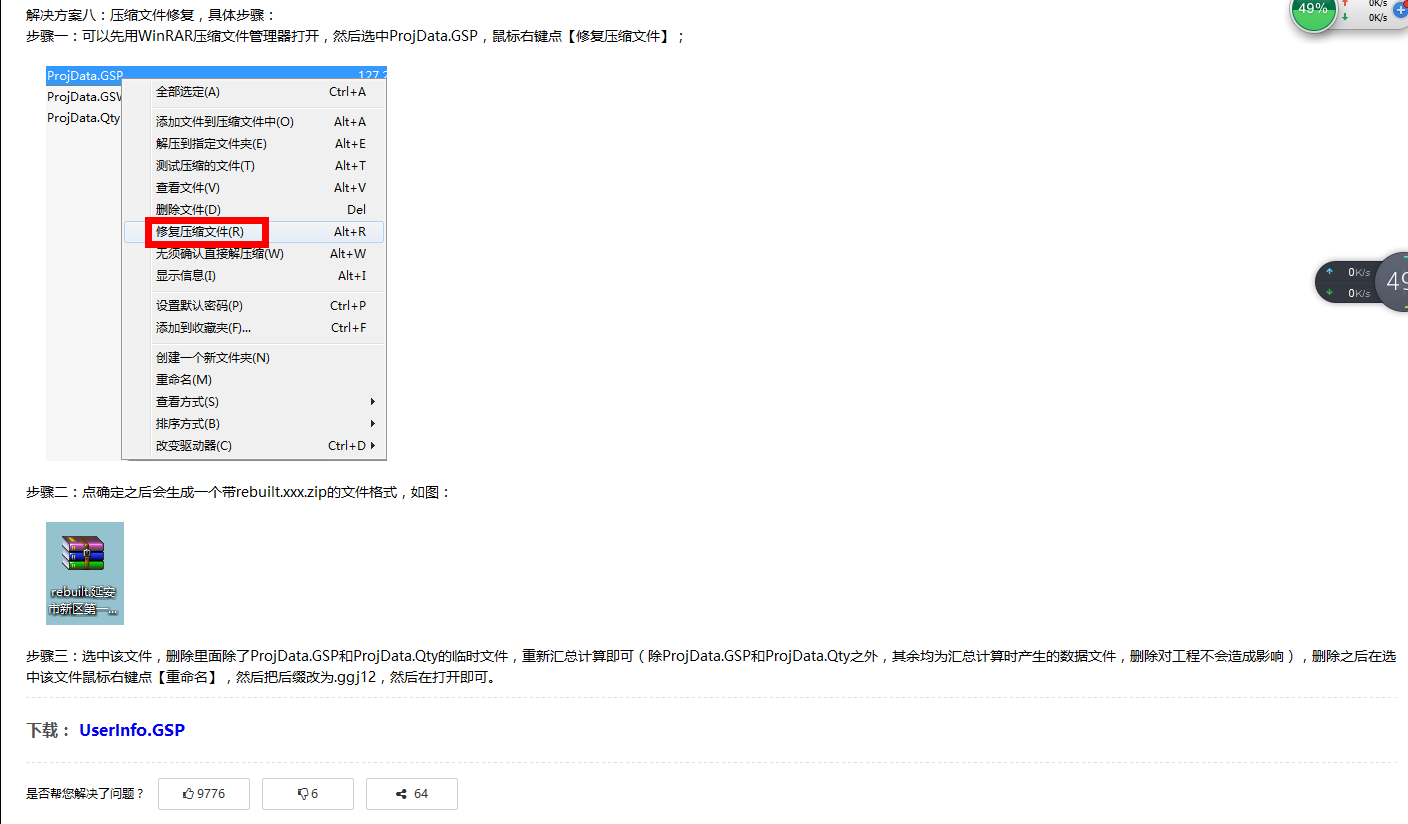Select 测试压缩的文件(T) menu entry
This screenshot has height=824, width=1408.
(x=254, y=166)
